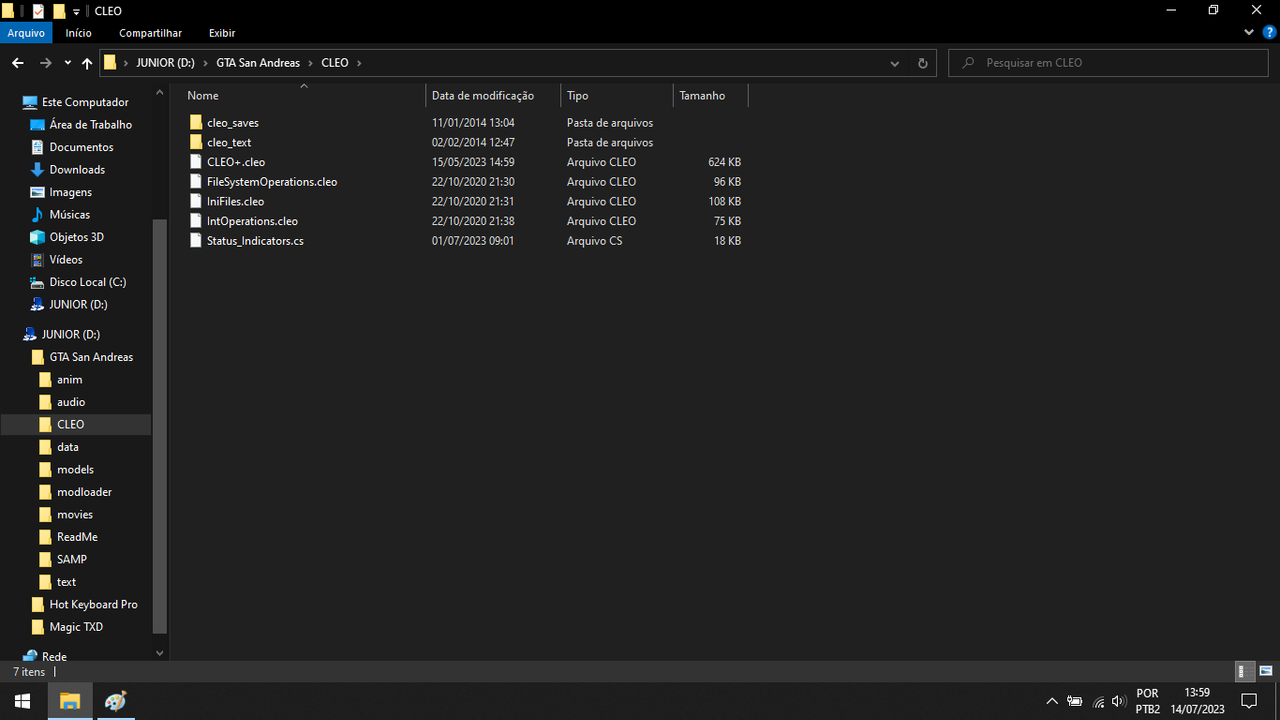Click JUNIOR (D:) in the address breadcrumb

coord(165,63)
